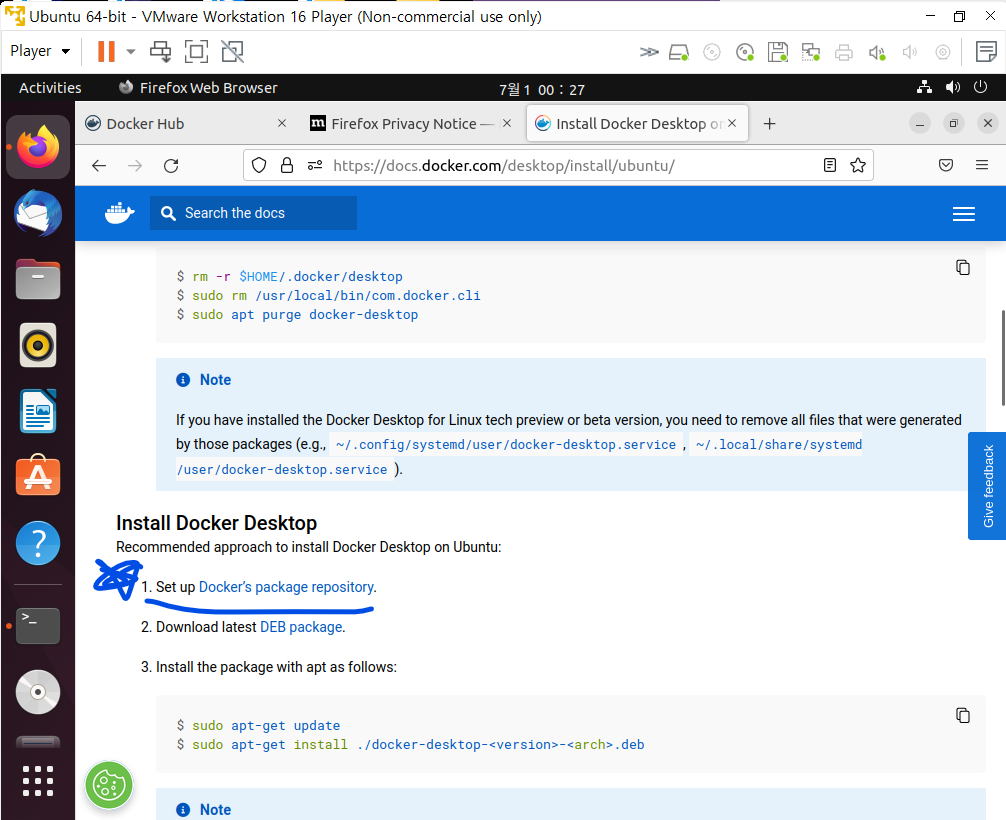Open the clock and calendar panel

pos(542,89)
